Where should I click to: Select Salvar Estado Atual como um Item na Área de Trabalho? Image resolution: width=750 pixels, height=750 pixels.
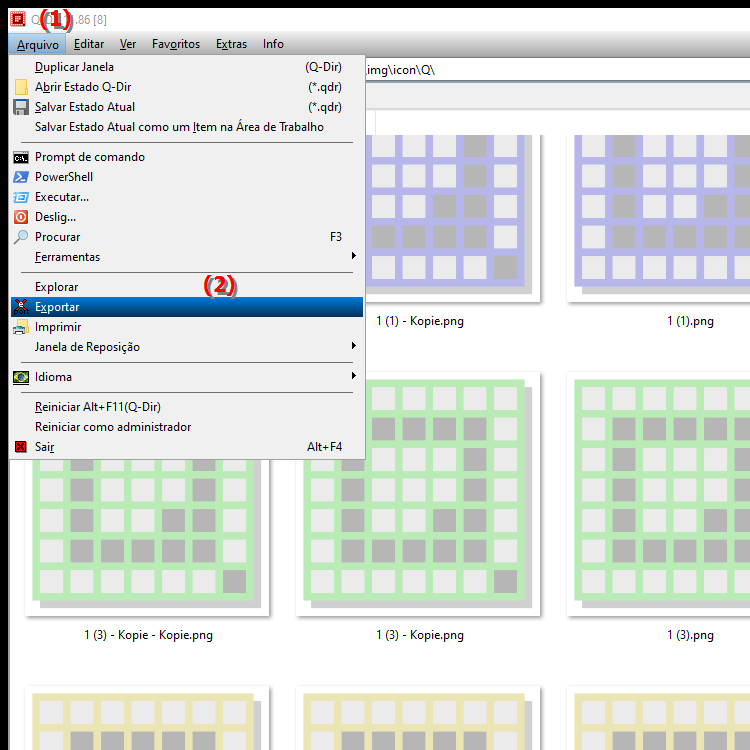pos(187,127)
